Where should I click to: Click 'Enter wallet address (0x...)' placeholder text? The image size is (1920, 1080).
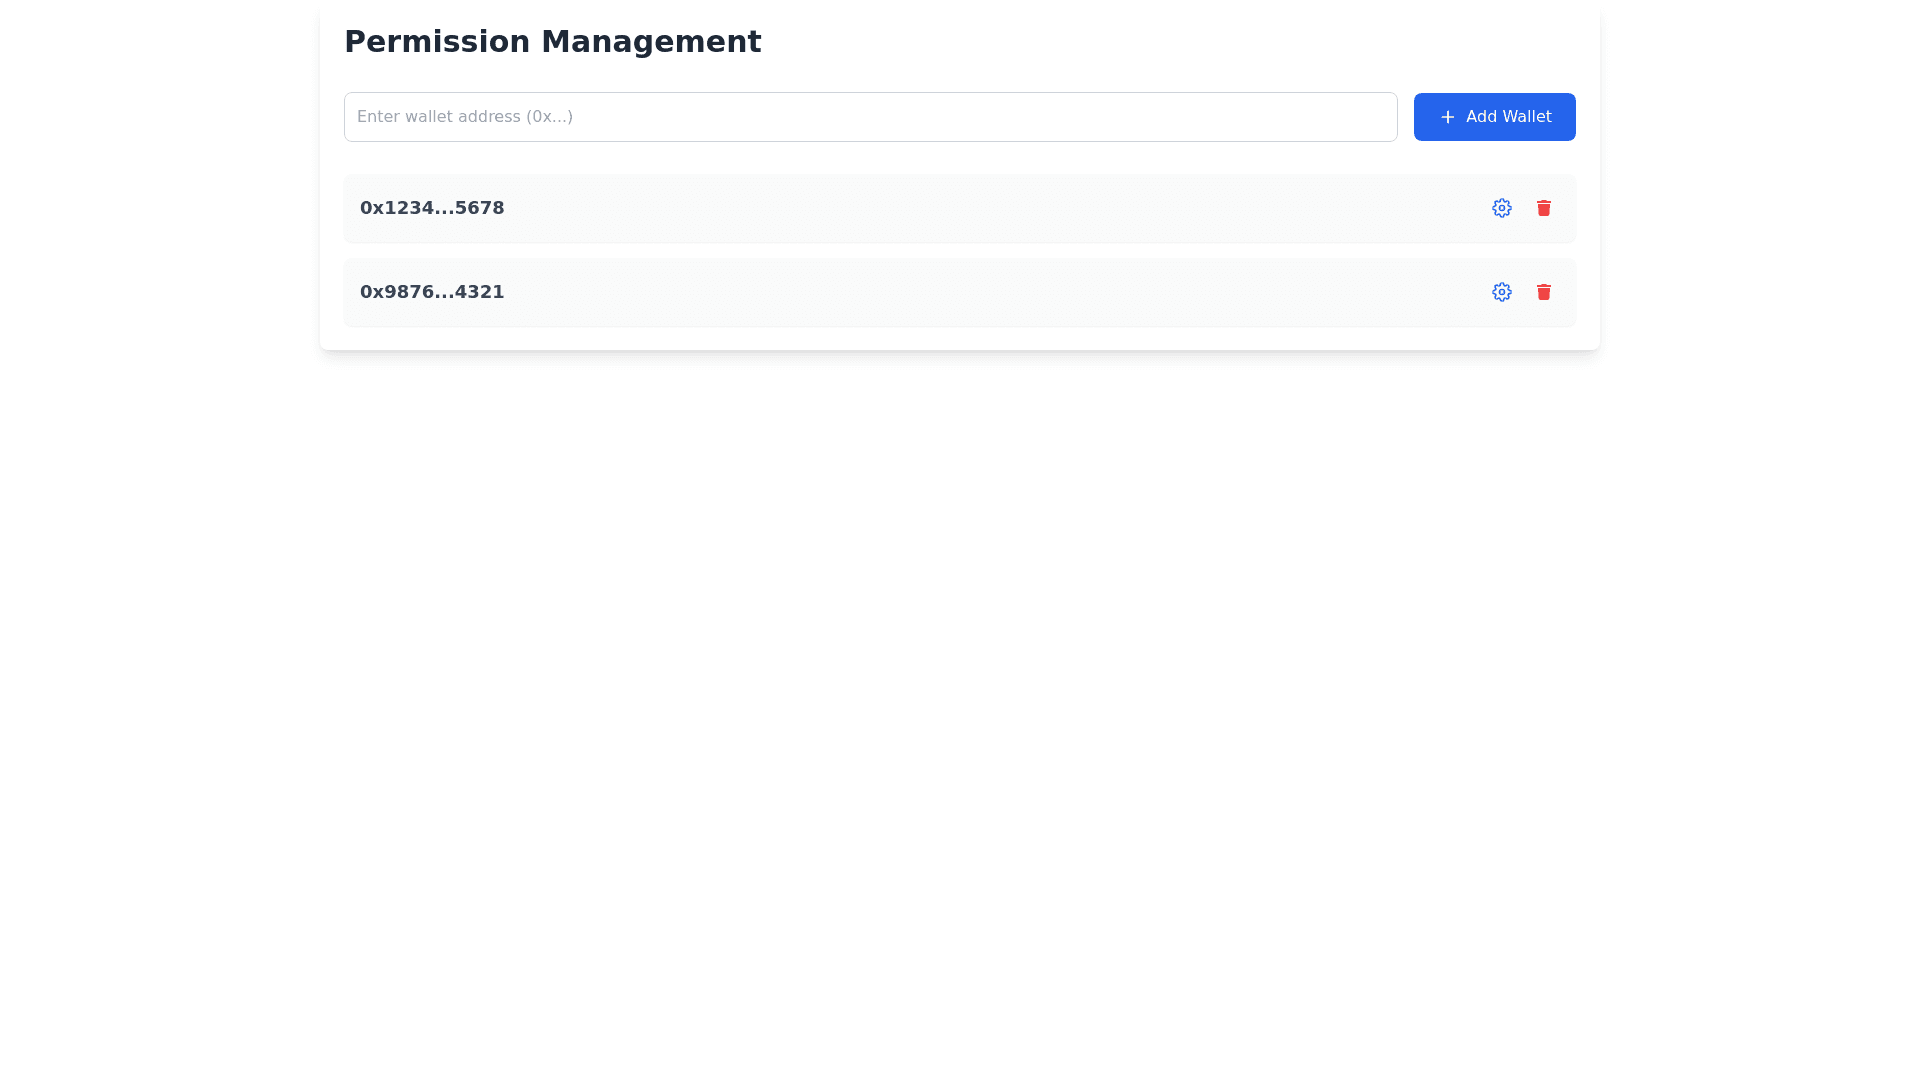coord(465,117)
